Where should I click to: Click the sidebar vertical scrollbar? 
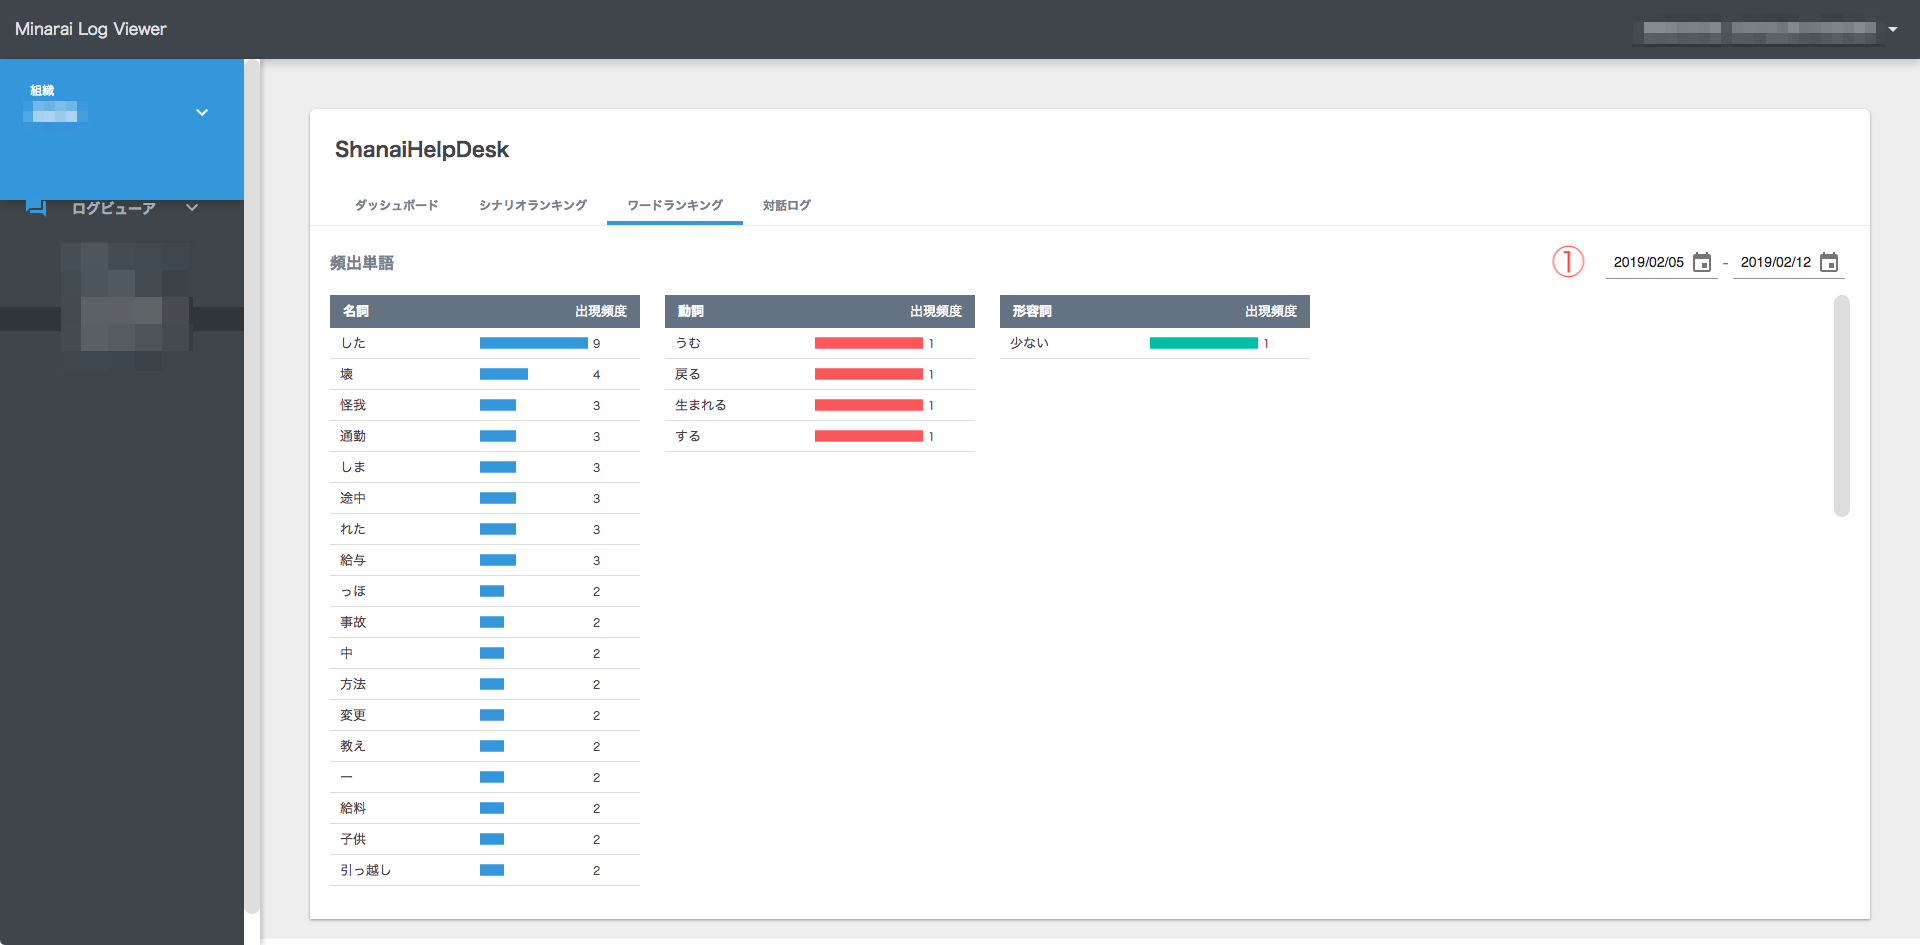click(253, 486)
